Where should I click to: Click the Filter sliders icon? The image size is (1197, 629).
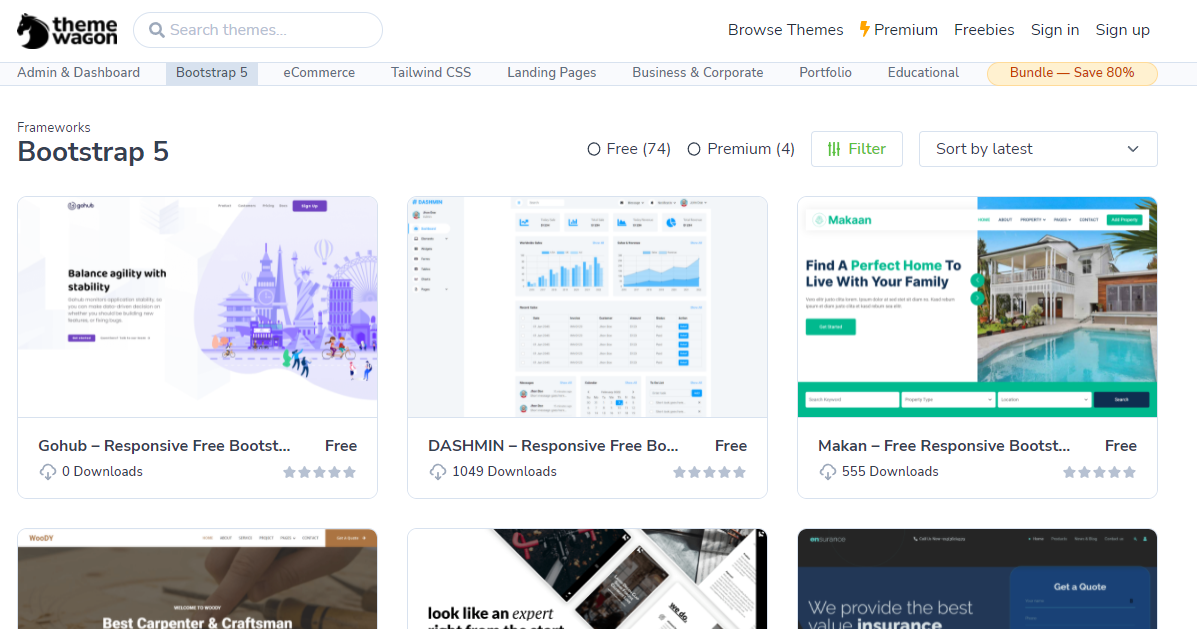tap(834, 149)
